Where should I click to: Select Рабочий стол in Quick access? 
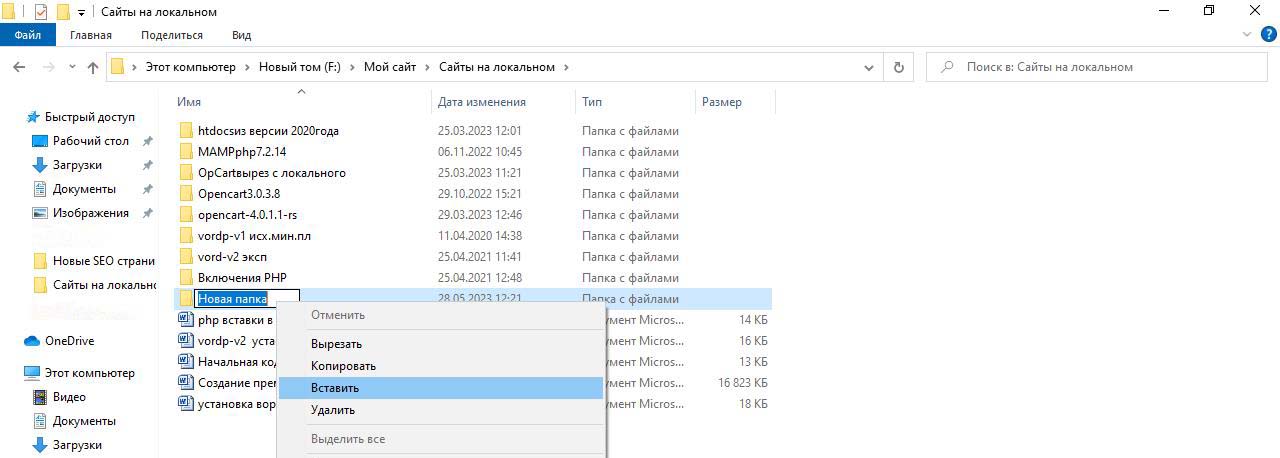click(90, 141)
